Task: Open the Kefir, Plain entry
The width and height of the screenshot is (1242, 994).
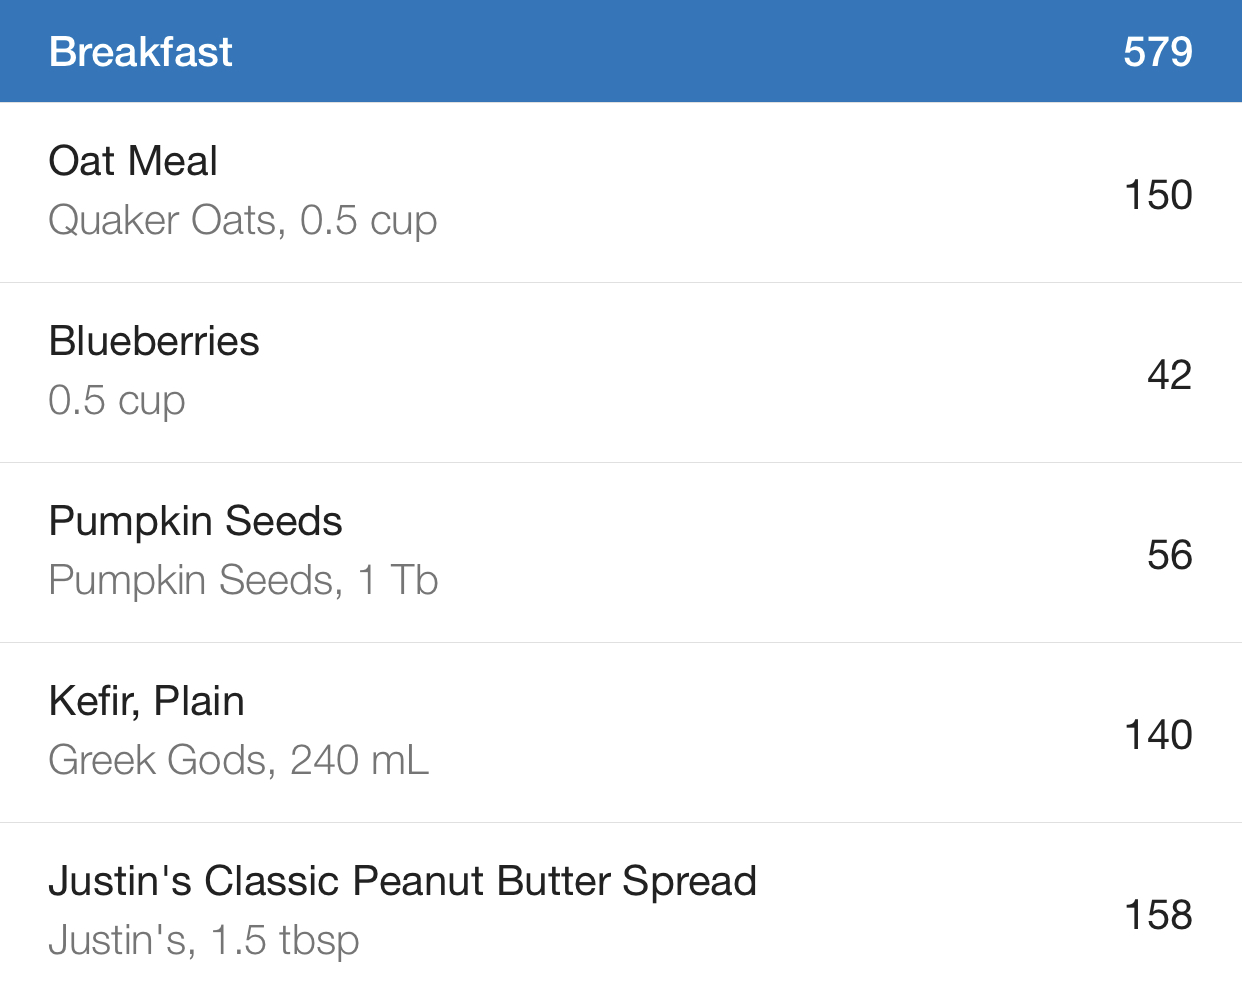Action: 621,733
